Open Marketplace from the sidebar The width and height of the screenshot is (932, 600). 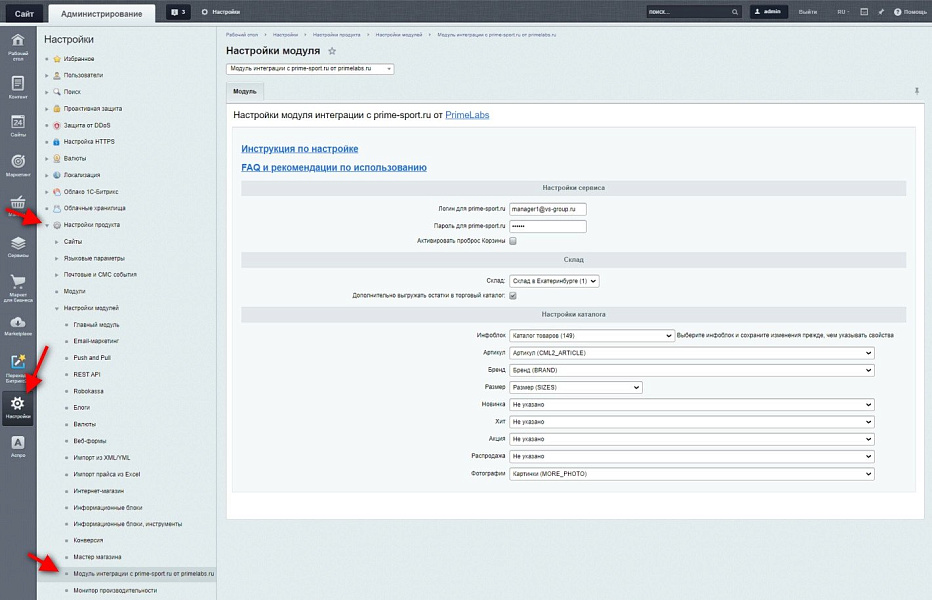coord(18,325)
